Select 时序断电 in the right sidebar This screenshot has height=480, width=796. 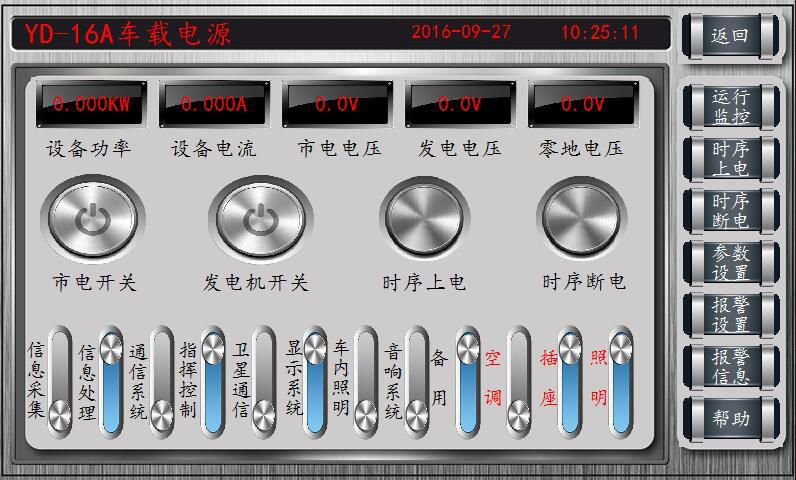coord(730,210)
